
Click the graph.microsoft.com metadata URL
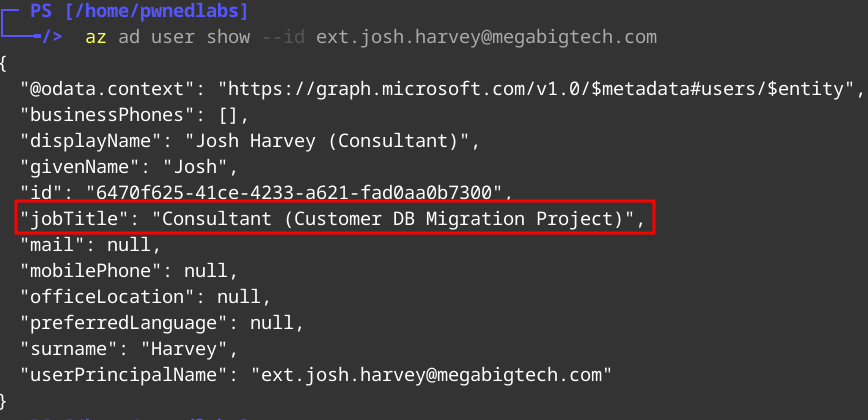click(540, 89)
